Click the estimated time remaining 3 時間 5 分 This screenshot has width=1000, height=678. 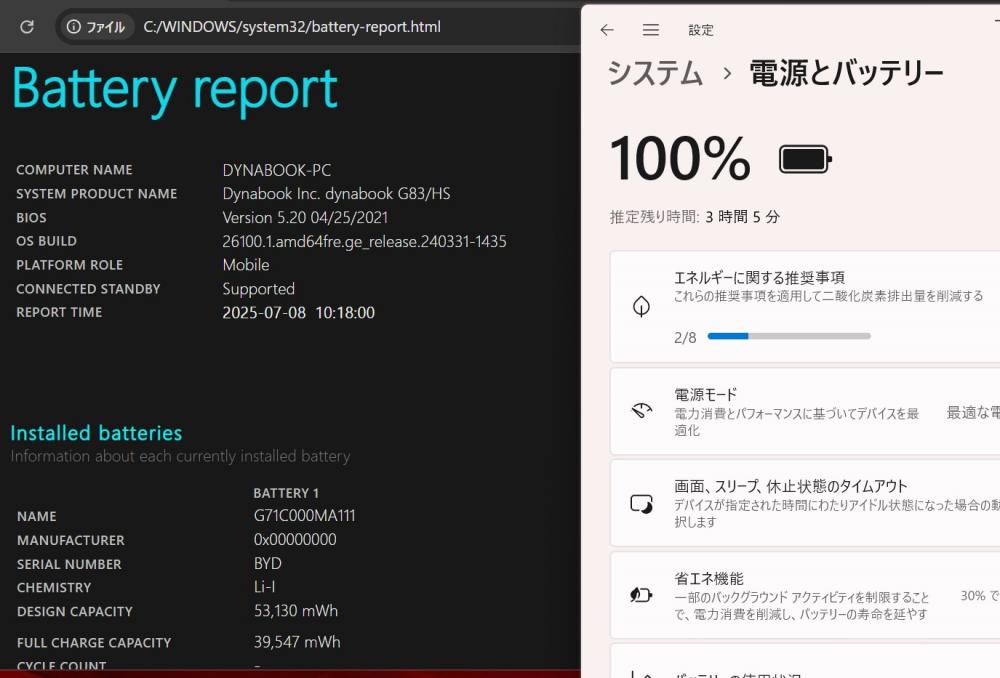pyautogui.click(x=742, y=217)
